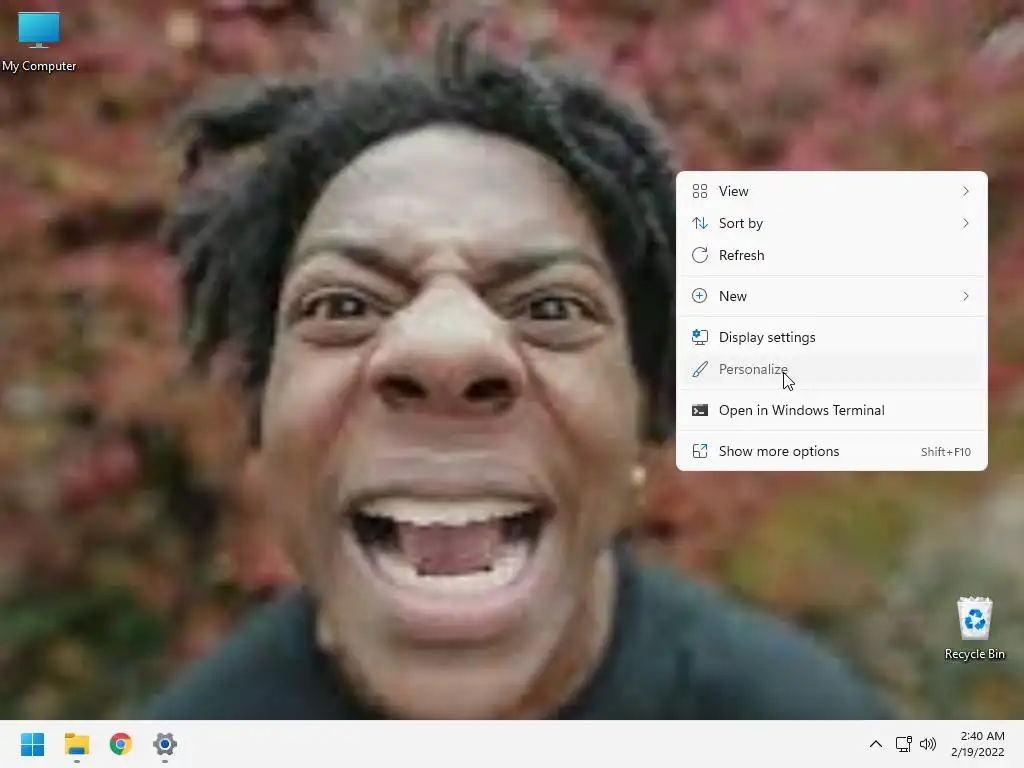Screen dimensions: 1024x768
Task: Choose the Personalize menu entry
Action: 831,370
